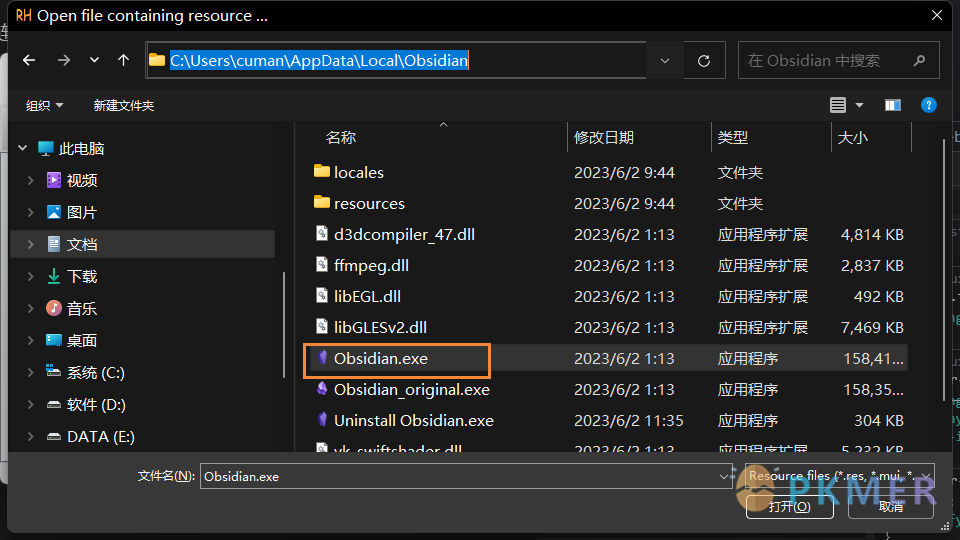Click the navigation pane scrollbar
960x540 pixels.
click(284, 324)
